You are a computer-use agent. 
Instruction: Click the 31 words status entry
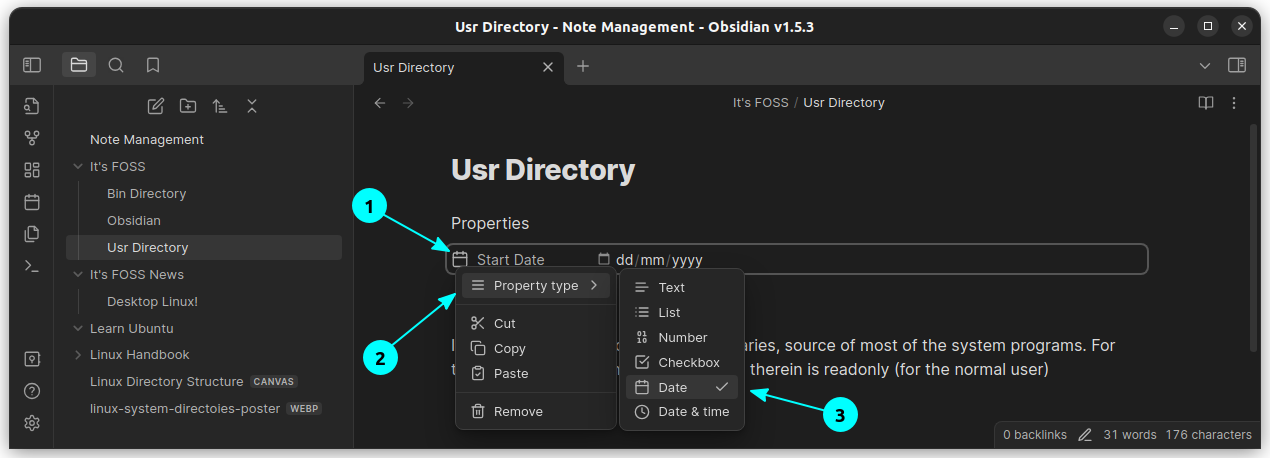[1130, 435]
